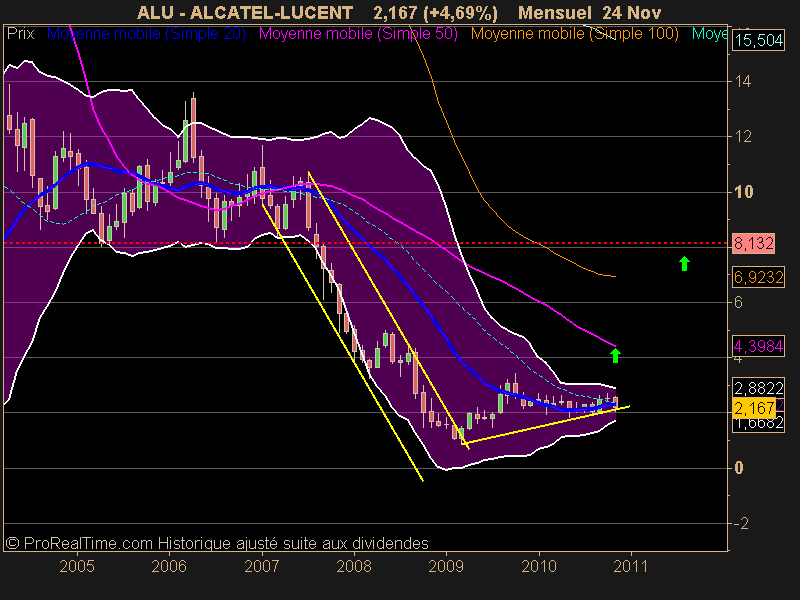Click the 'Prix' legend label
Image resolution: width=800 pixels, height=600 pixels.
click(x=20, y=34)
